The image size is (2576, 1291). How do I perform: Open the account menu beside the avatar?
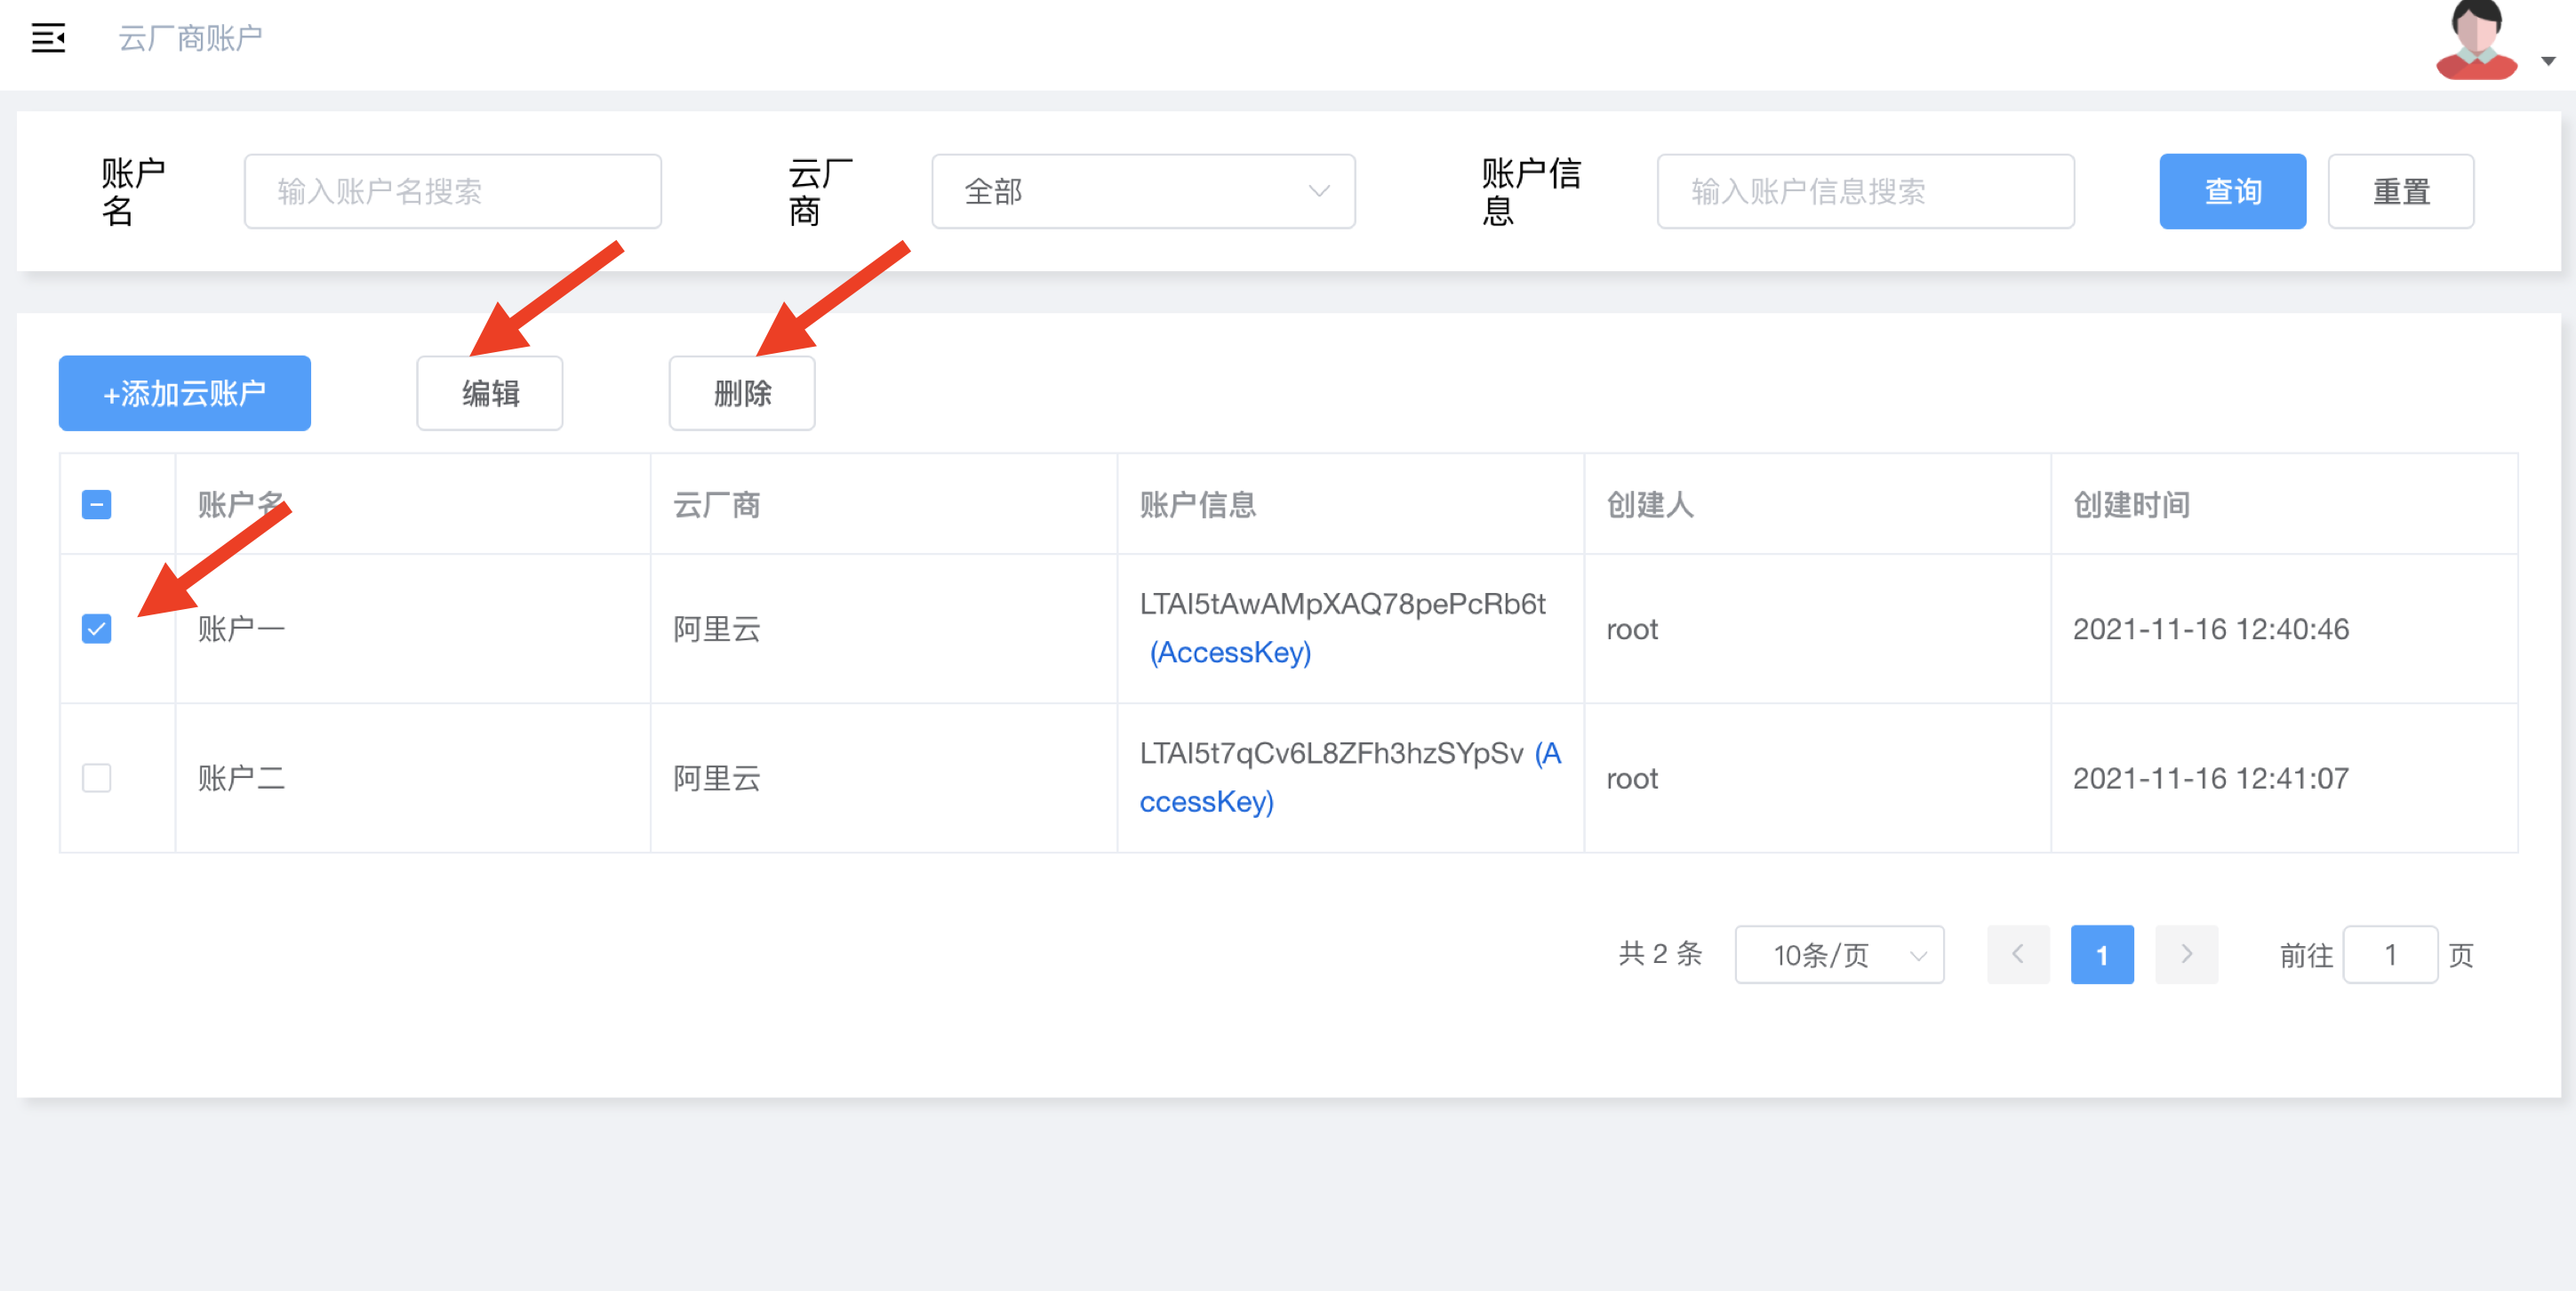(2545, 60)
